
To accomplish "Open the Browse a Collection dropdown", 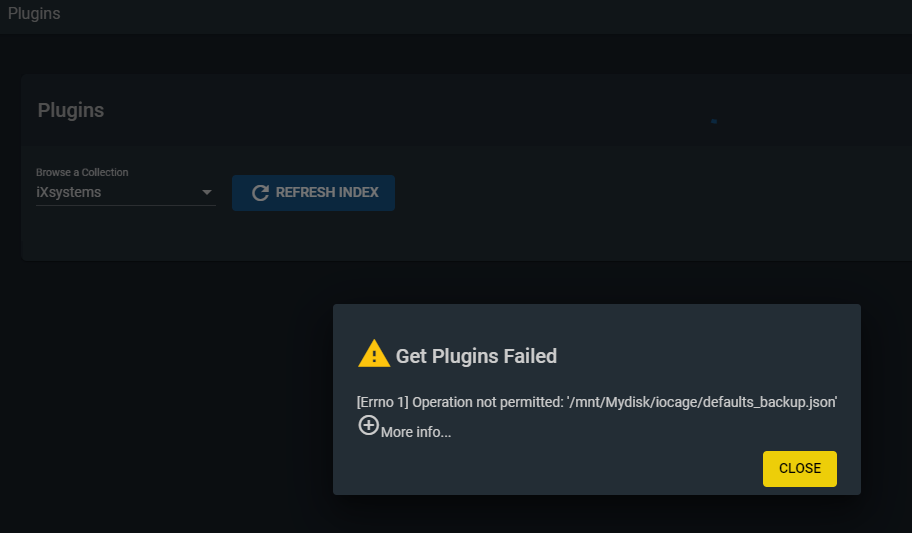I will 126,192.
